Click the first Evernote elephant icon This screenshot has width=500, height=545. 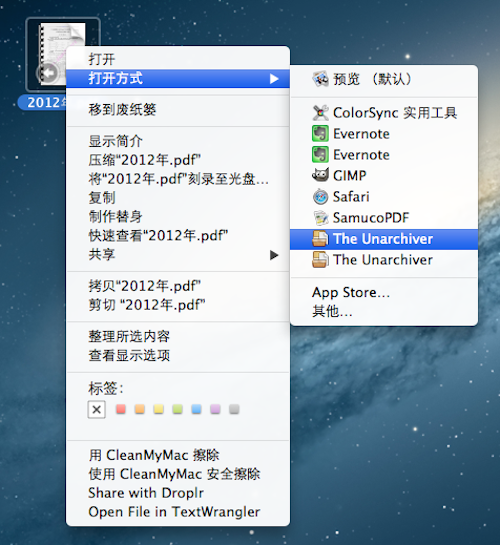tap(320, 134)
